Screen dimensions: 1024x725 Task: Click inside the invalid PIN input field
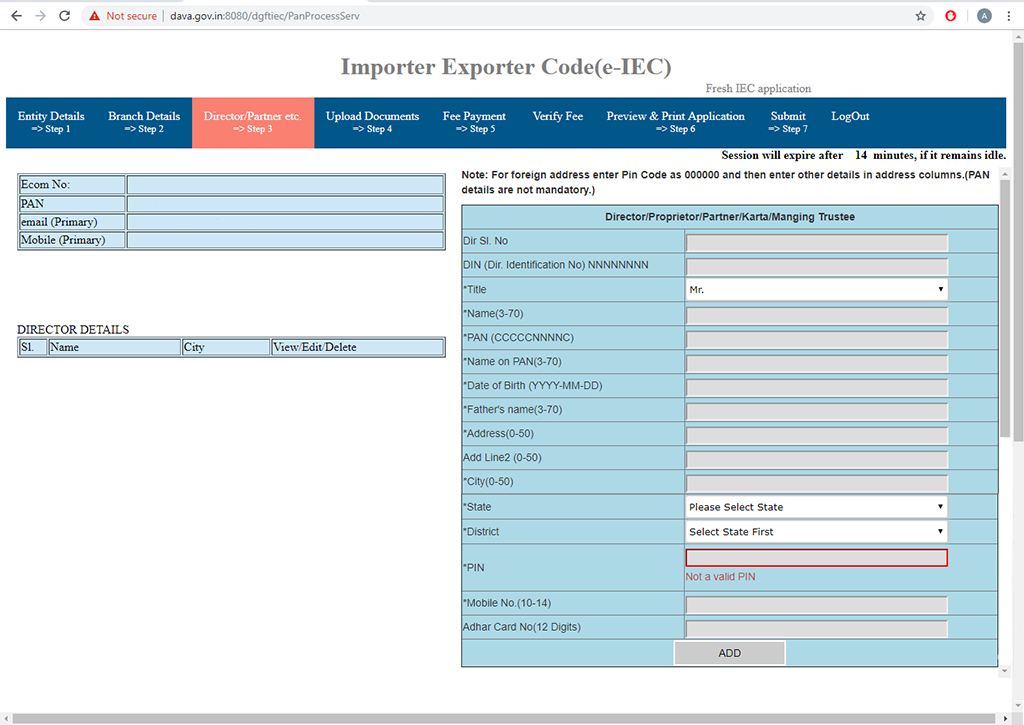point(815,557)
